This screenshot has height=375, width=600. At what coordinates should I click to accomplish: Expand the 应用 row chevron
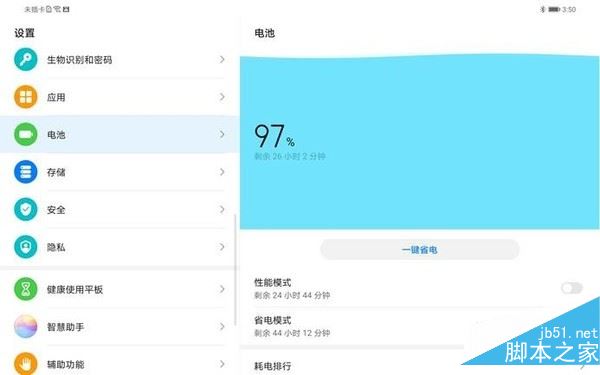coord(222,97)
